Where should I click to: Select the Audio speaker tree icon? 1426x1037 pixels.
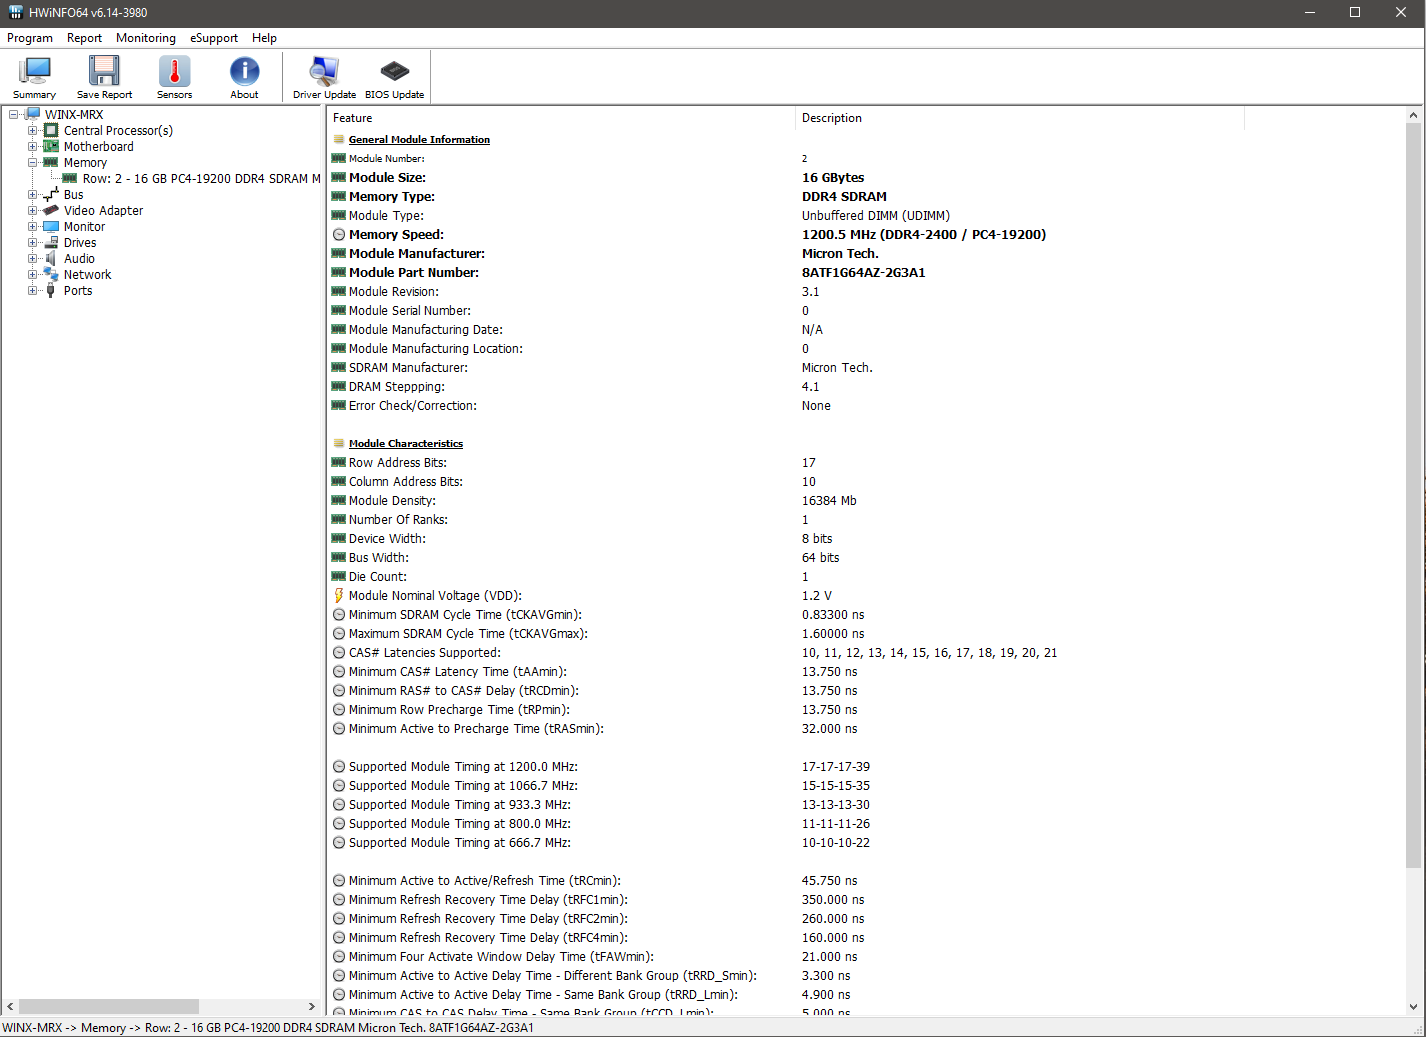51,258
